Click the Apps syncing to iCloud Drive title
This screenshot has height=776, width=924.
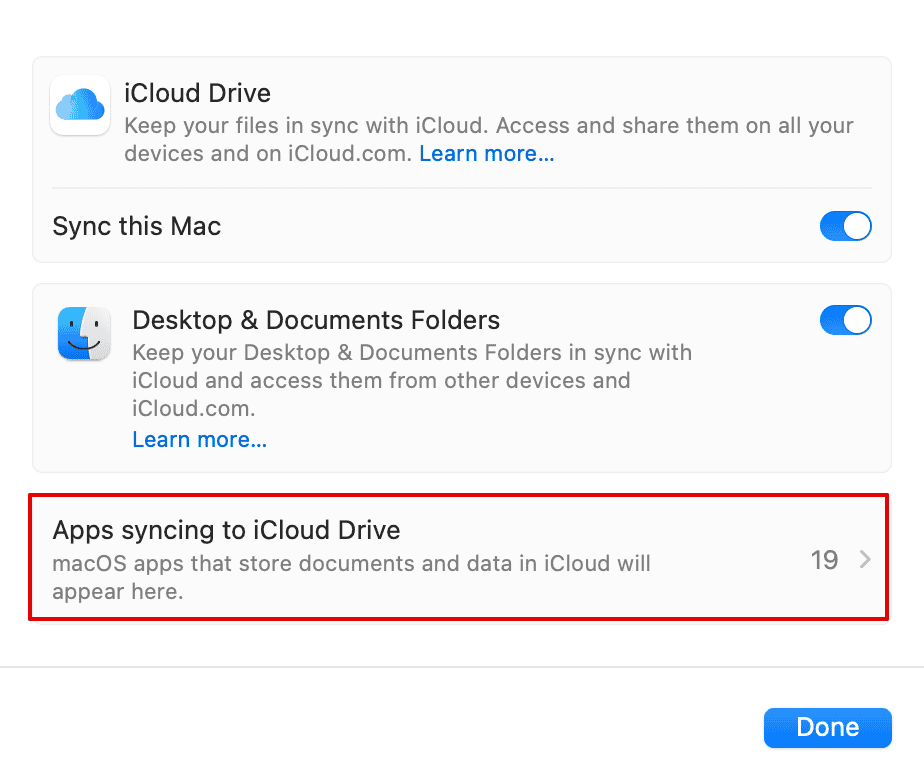[226, 530]
